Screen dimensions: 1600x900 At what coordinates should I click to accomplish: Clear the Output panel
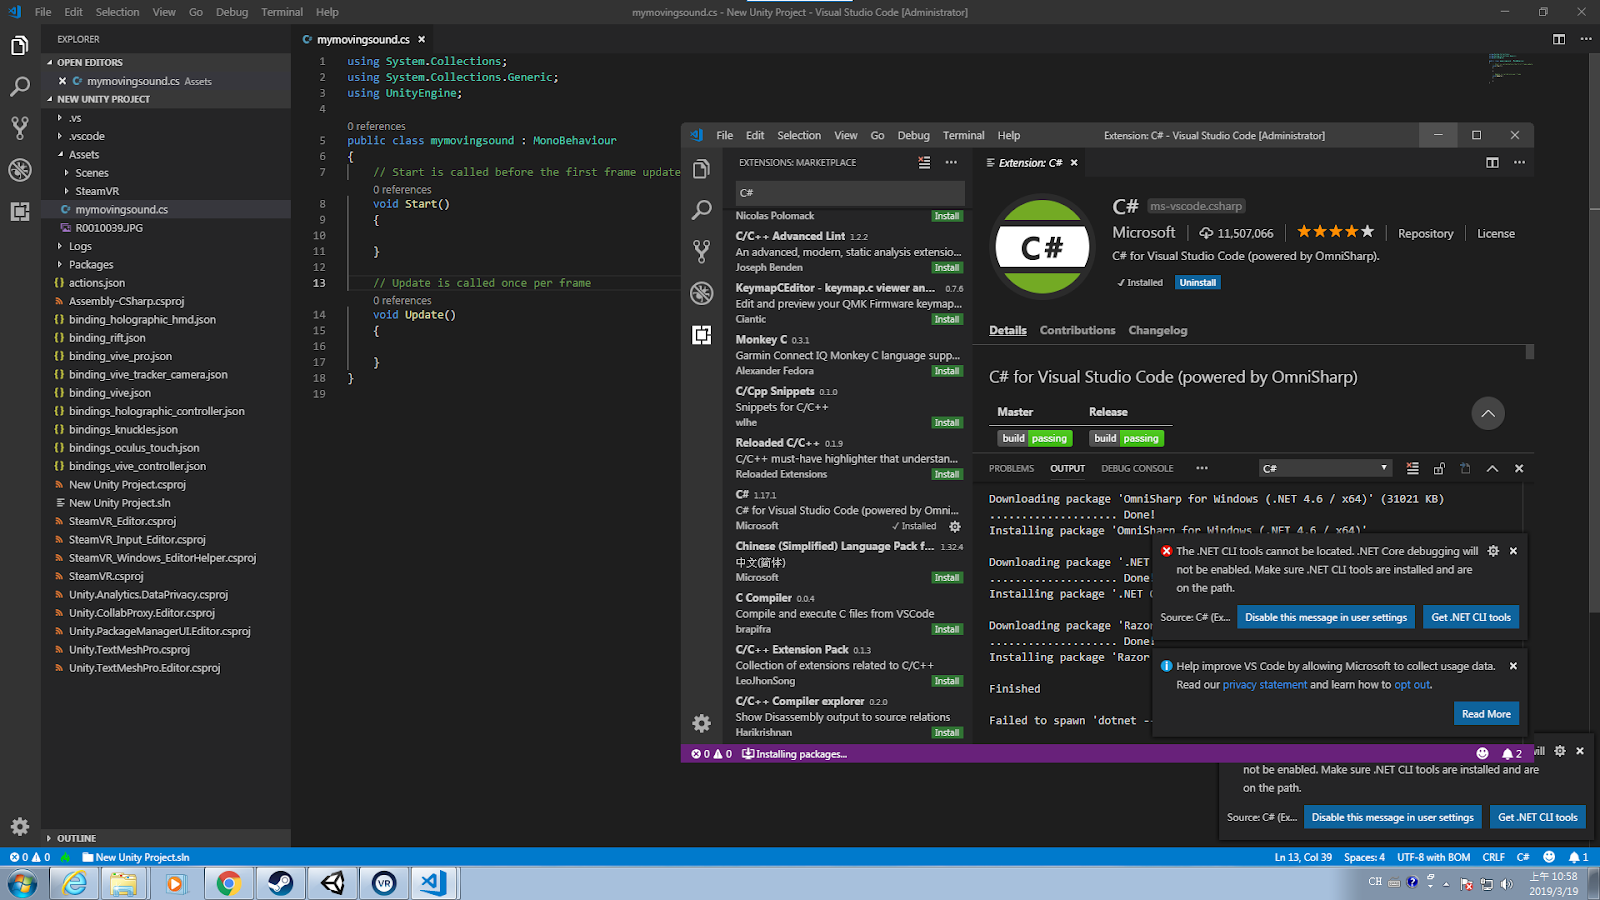pos(1412,468)
